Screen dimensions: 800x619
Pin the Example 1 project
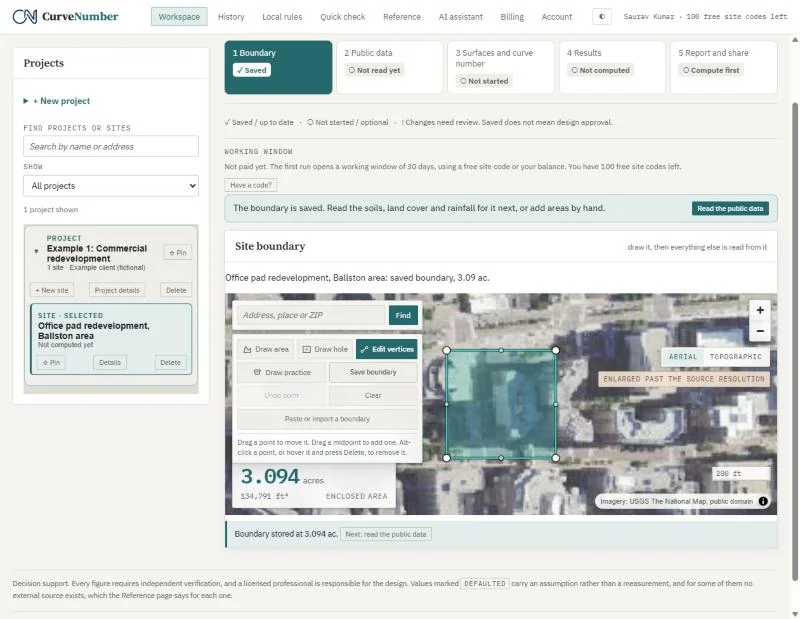point(178,253)
